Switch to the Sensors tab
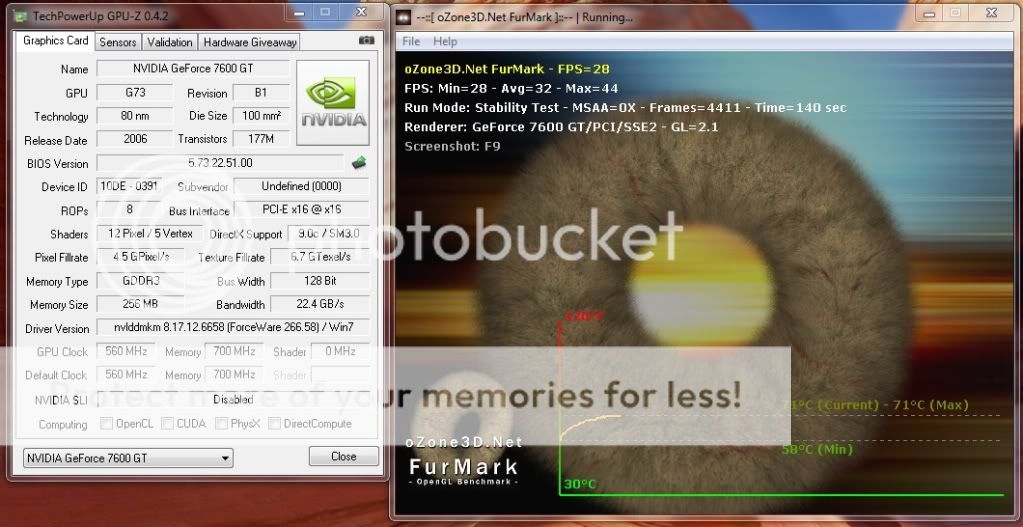1023x527 pixels. pos(118,42)
